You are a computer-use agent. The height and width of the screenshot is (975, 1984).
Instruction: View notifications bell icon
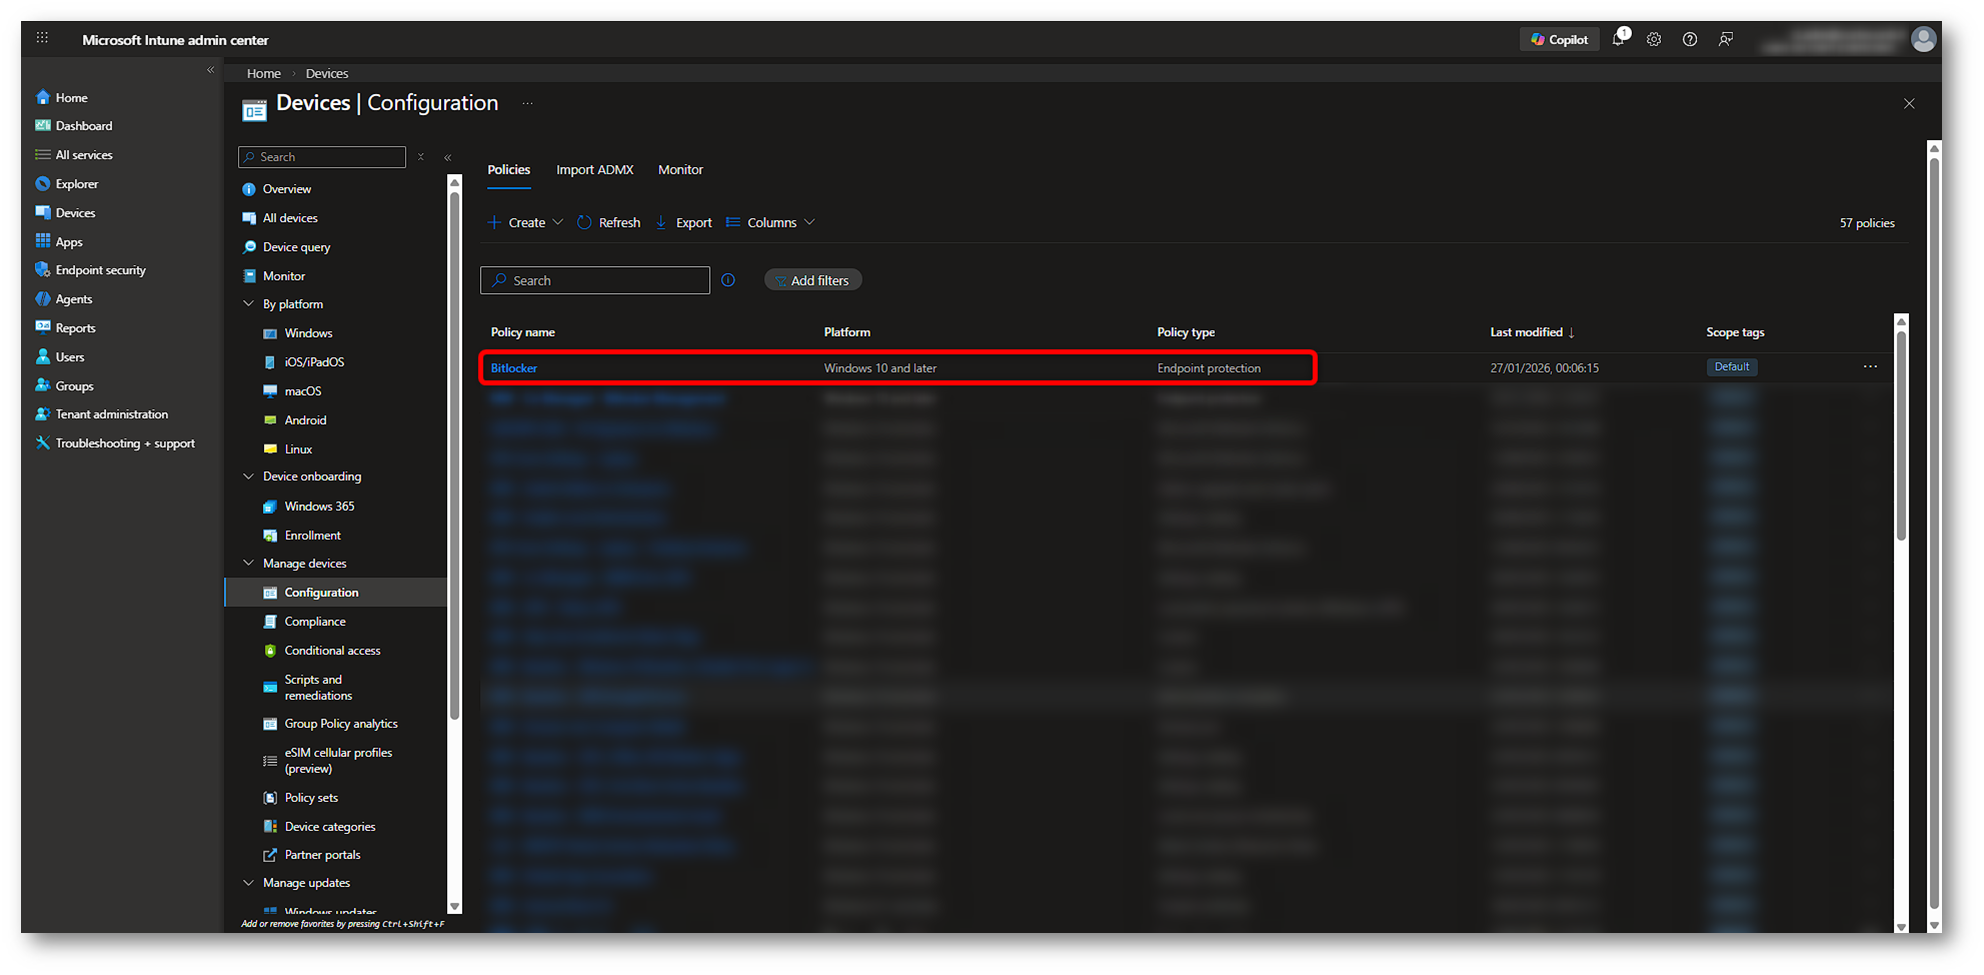tap(1618, 39)
